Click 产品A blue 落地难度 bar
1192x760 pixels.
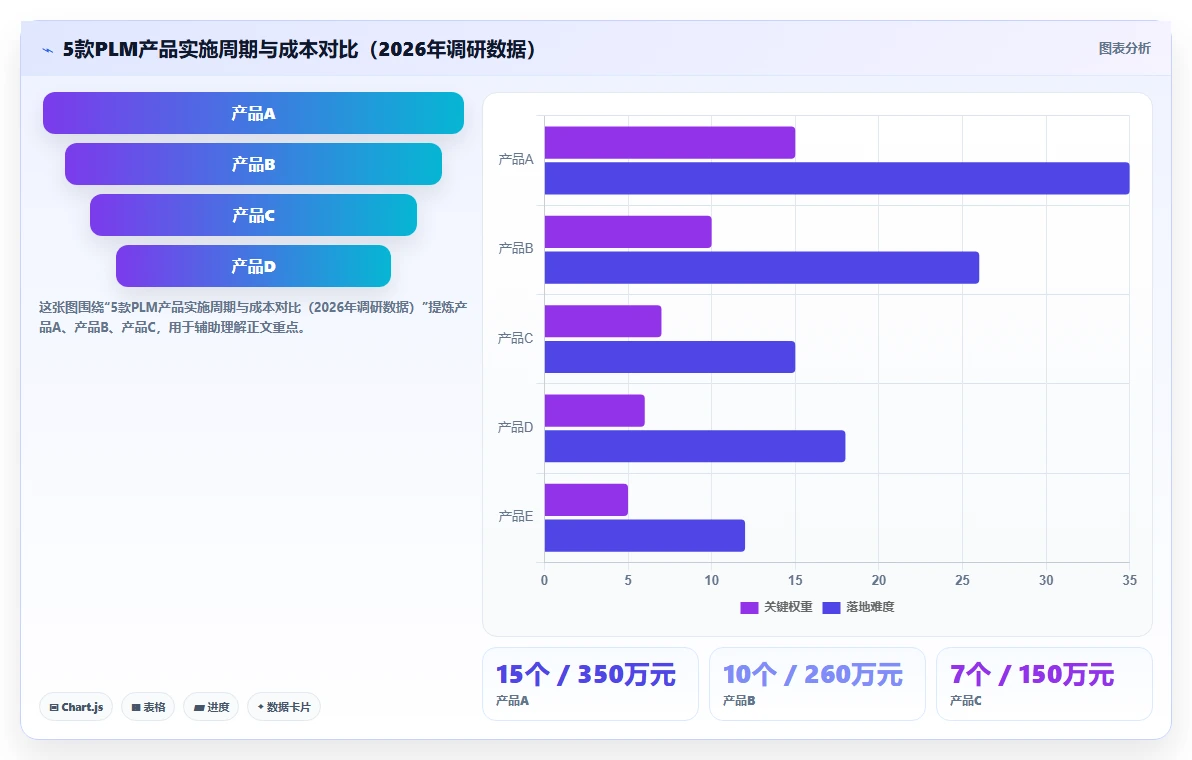click(837, 179)
